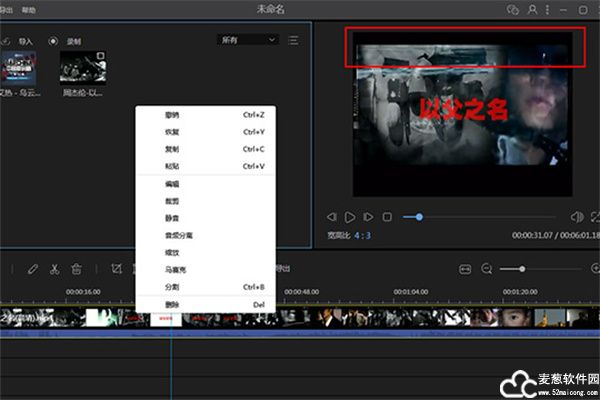Click the scissors split icon
Screen dimensions: 600x400
(x=54, y=269)
